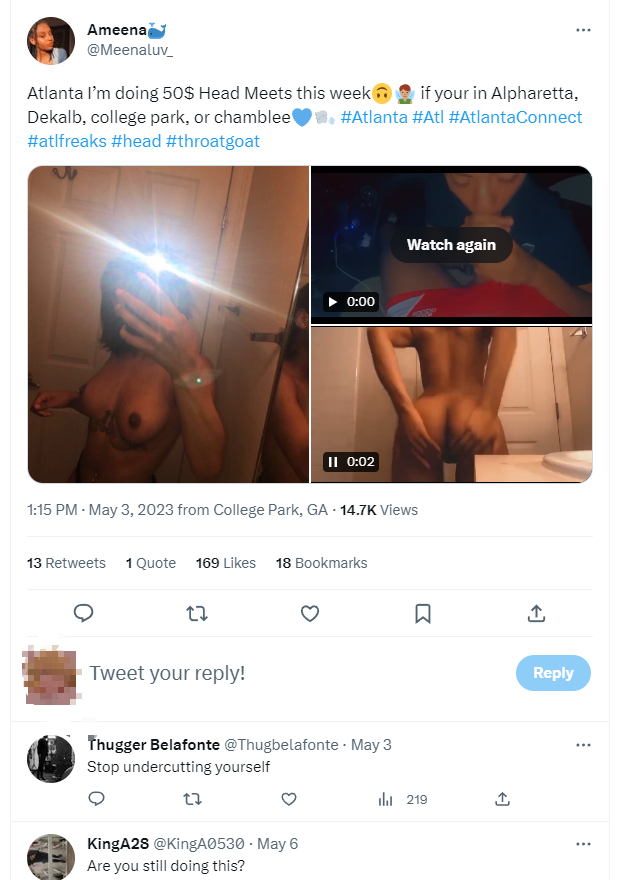Share Thugger Belafonte's reply via upload icon

click(502, 799)
